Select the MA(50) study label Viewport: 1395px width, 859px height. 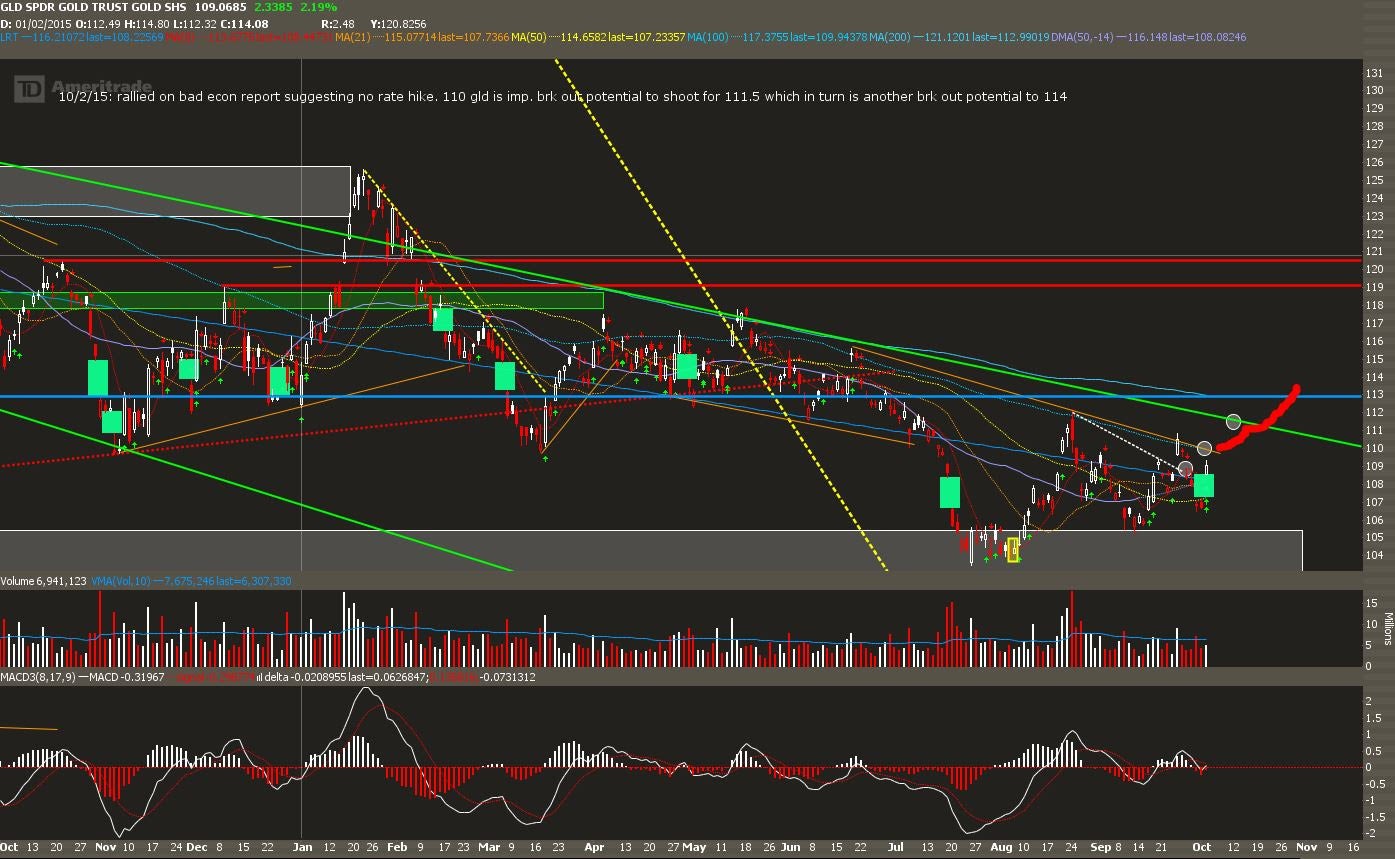click(529, 37)
